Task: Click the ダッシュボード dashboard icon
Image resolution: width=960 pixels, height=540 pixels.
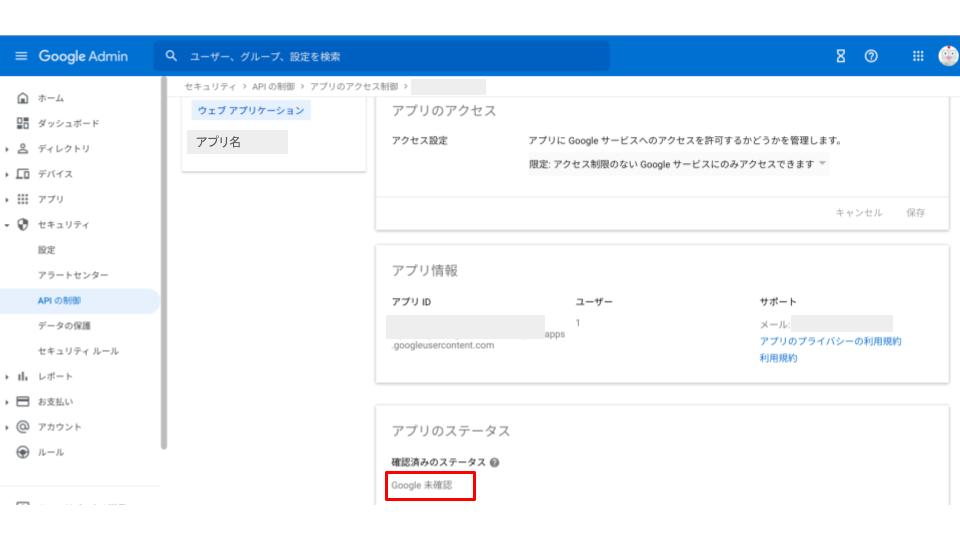Action: pyautogui.click(x=23, y=123)
